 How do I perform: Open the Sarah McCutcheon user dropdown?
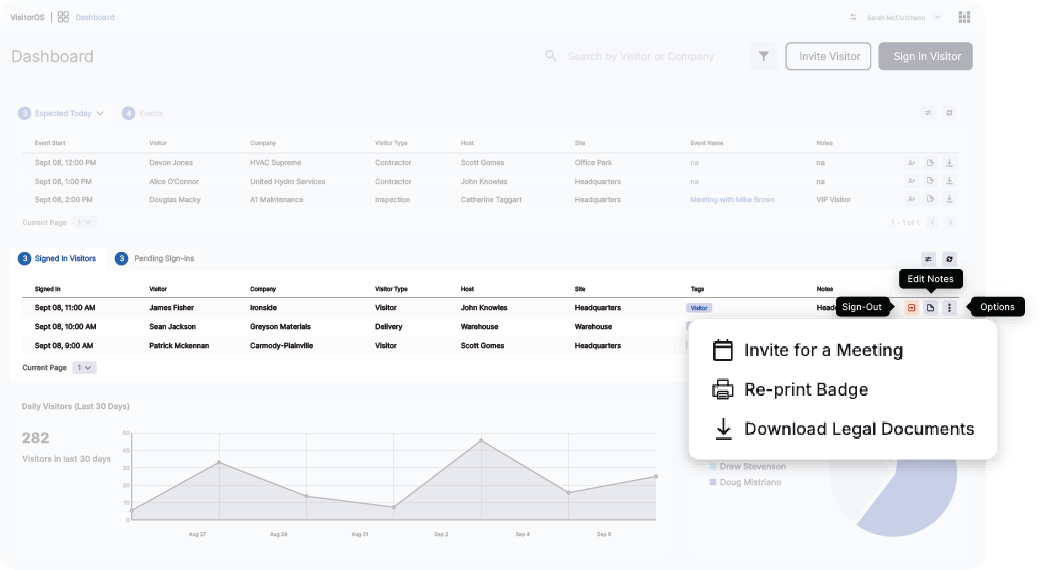click(936, 17)
